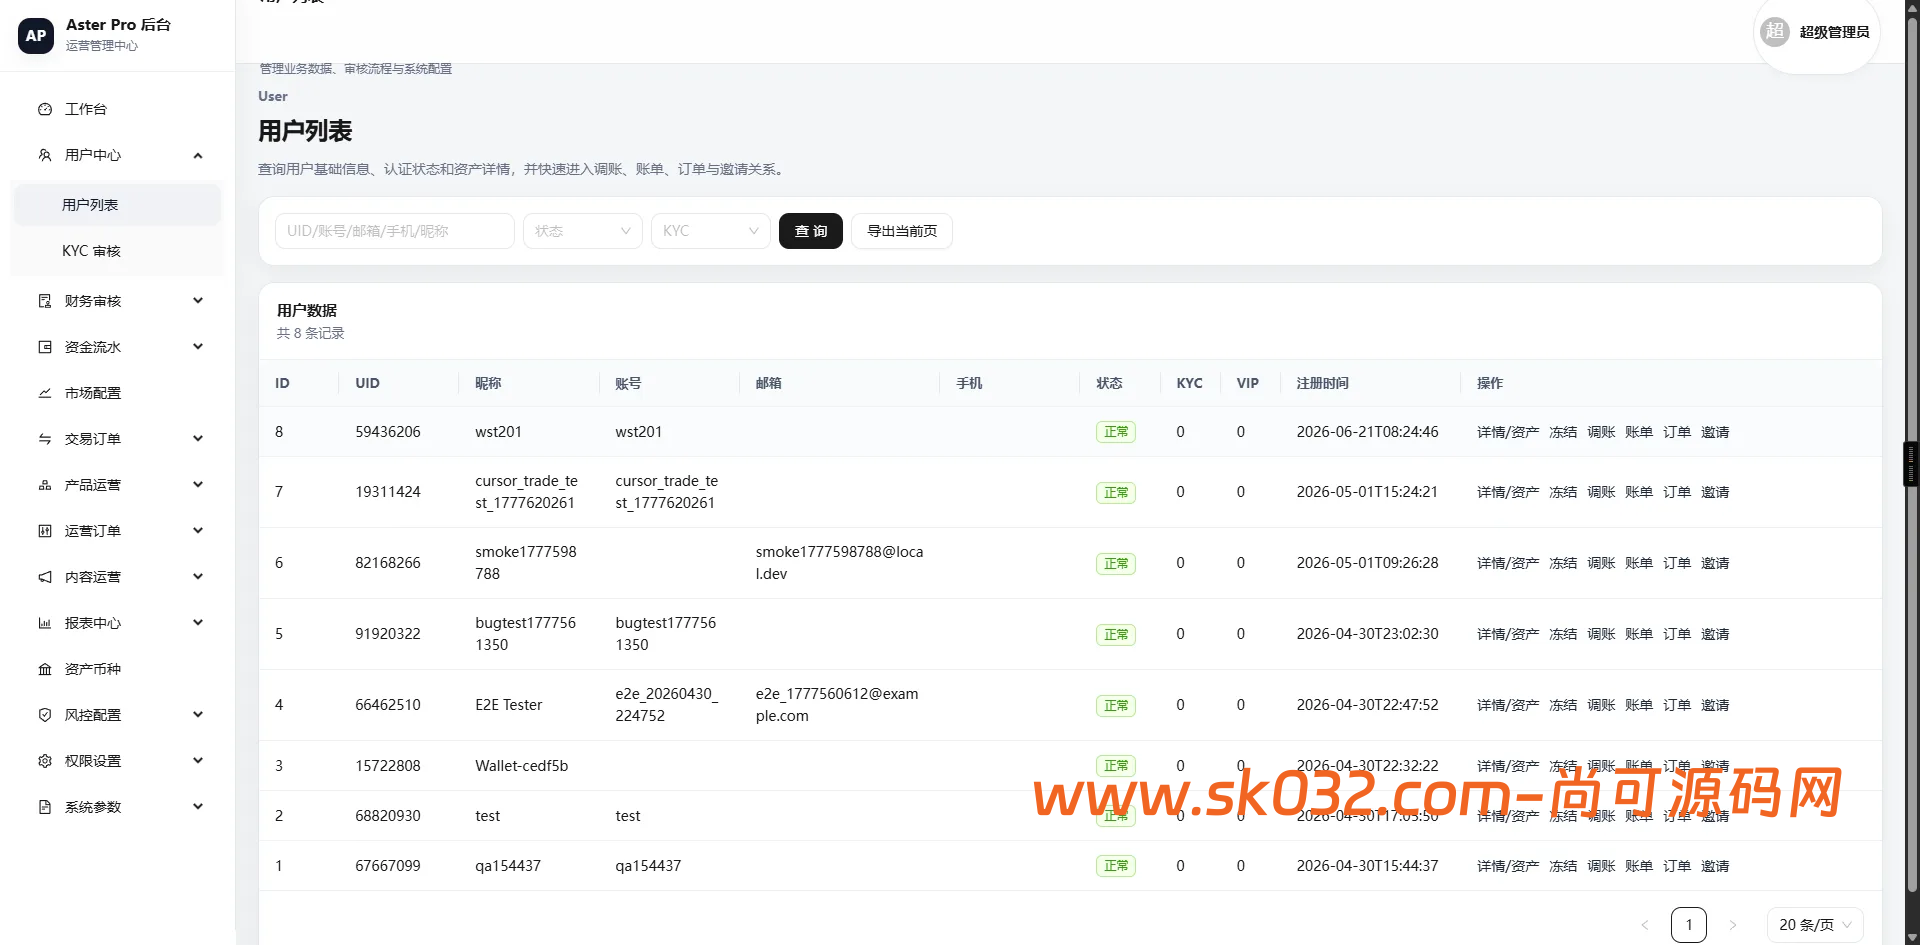Click the 内容运营 megaphone icon
This screenshot has width=1920, height=945.
[45, 577]
